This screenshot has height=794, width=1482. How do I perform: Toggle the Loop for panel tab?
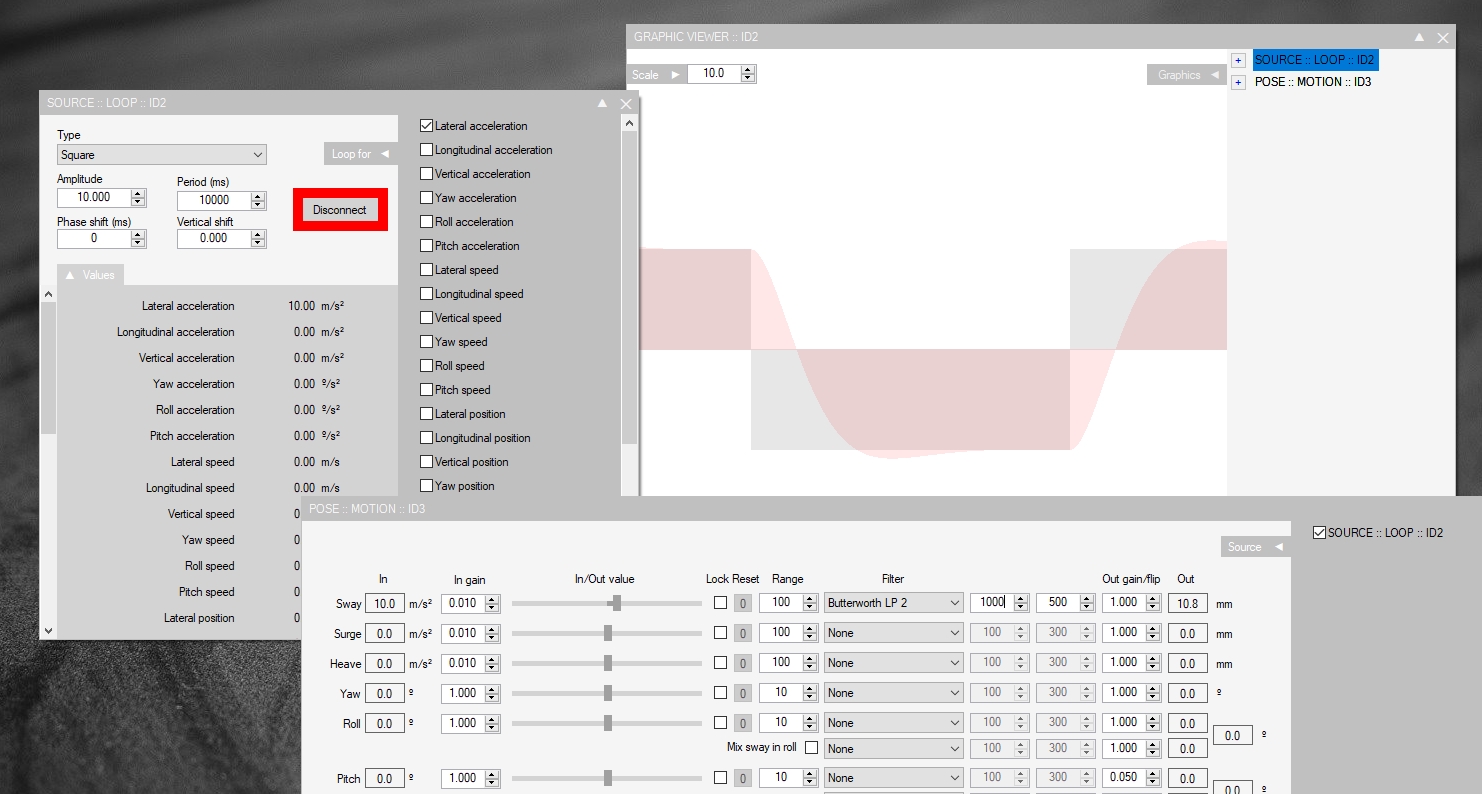[360, 154]
